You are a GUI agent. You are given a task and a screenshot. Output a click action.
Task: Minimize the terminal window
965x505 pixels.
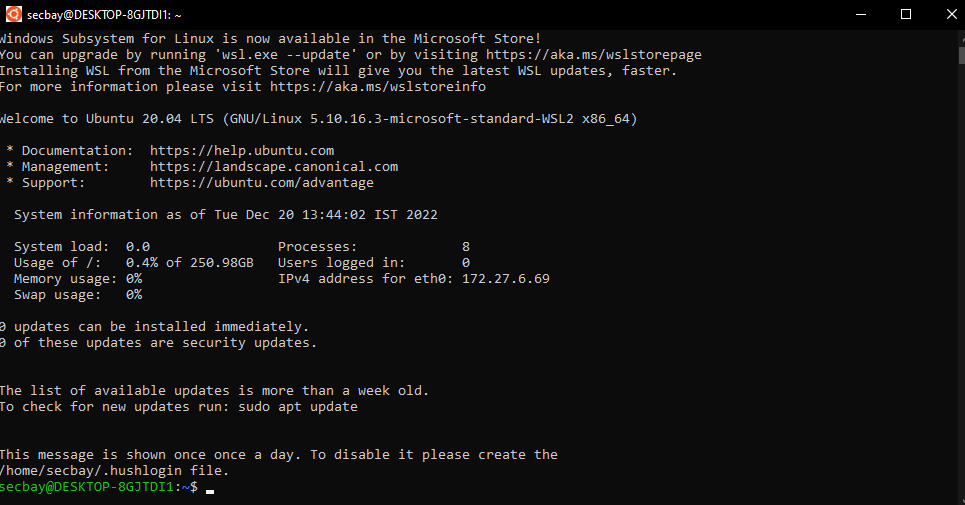(x=859, y=14)
